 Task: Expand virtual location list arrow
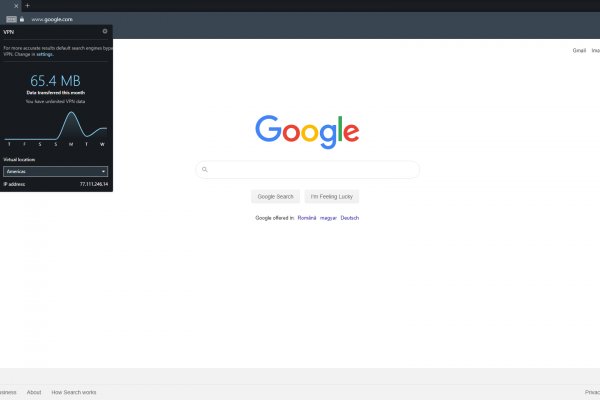[x=103, y=171]
